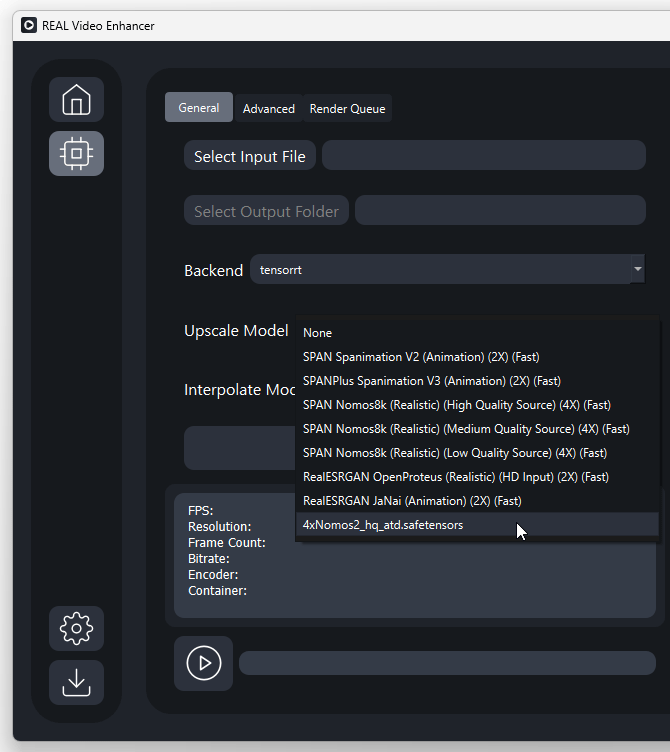Start rendering with the play button
The image size is (670, 752).
[203, 663]
